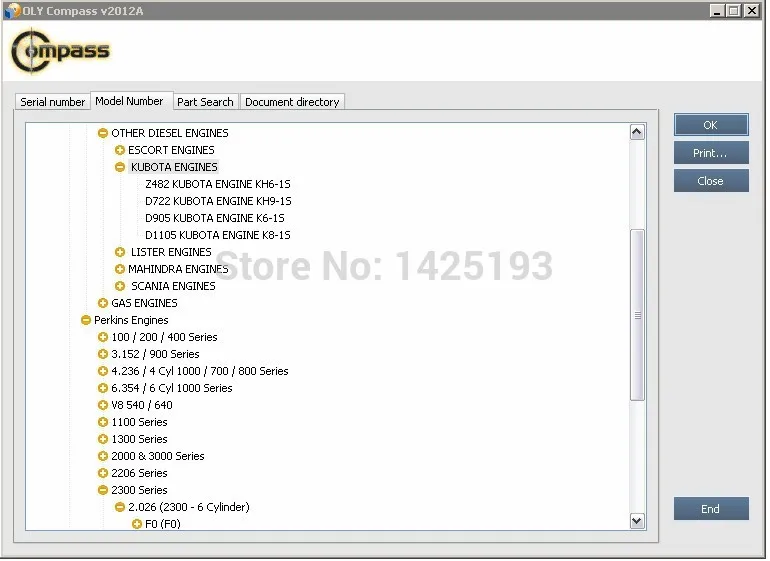770x561 pixels.
Task: Expand the 2206 Series node
Action: click(103, 474)
